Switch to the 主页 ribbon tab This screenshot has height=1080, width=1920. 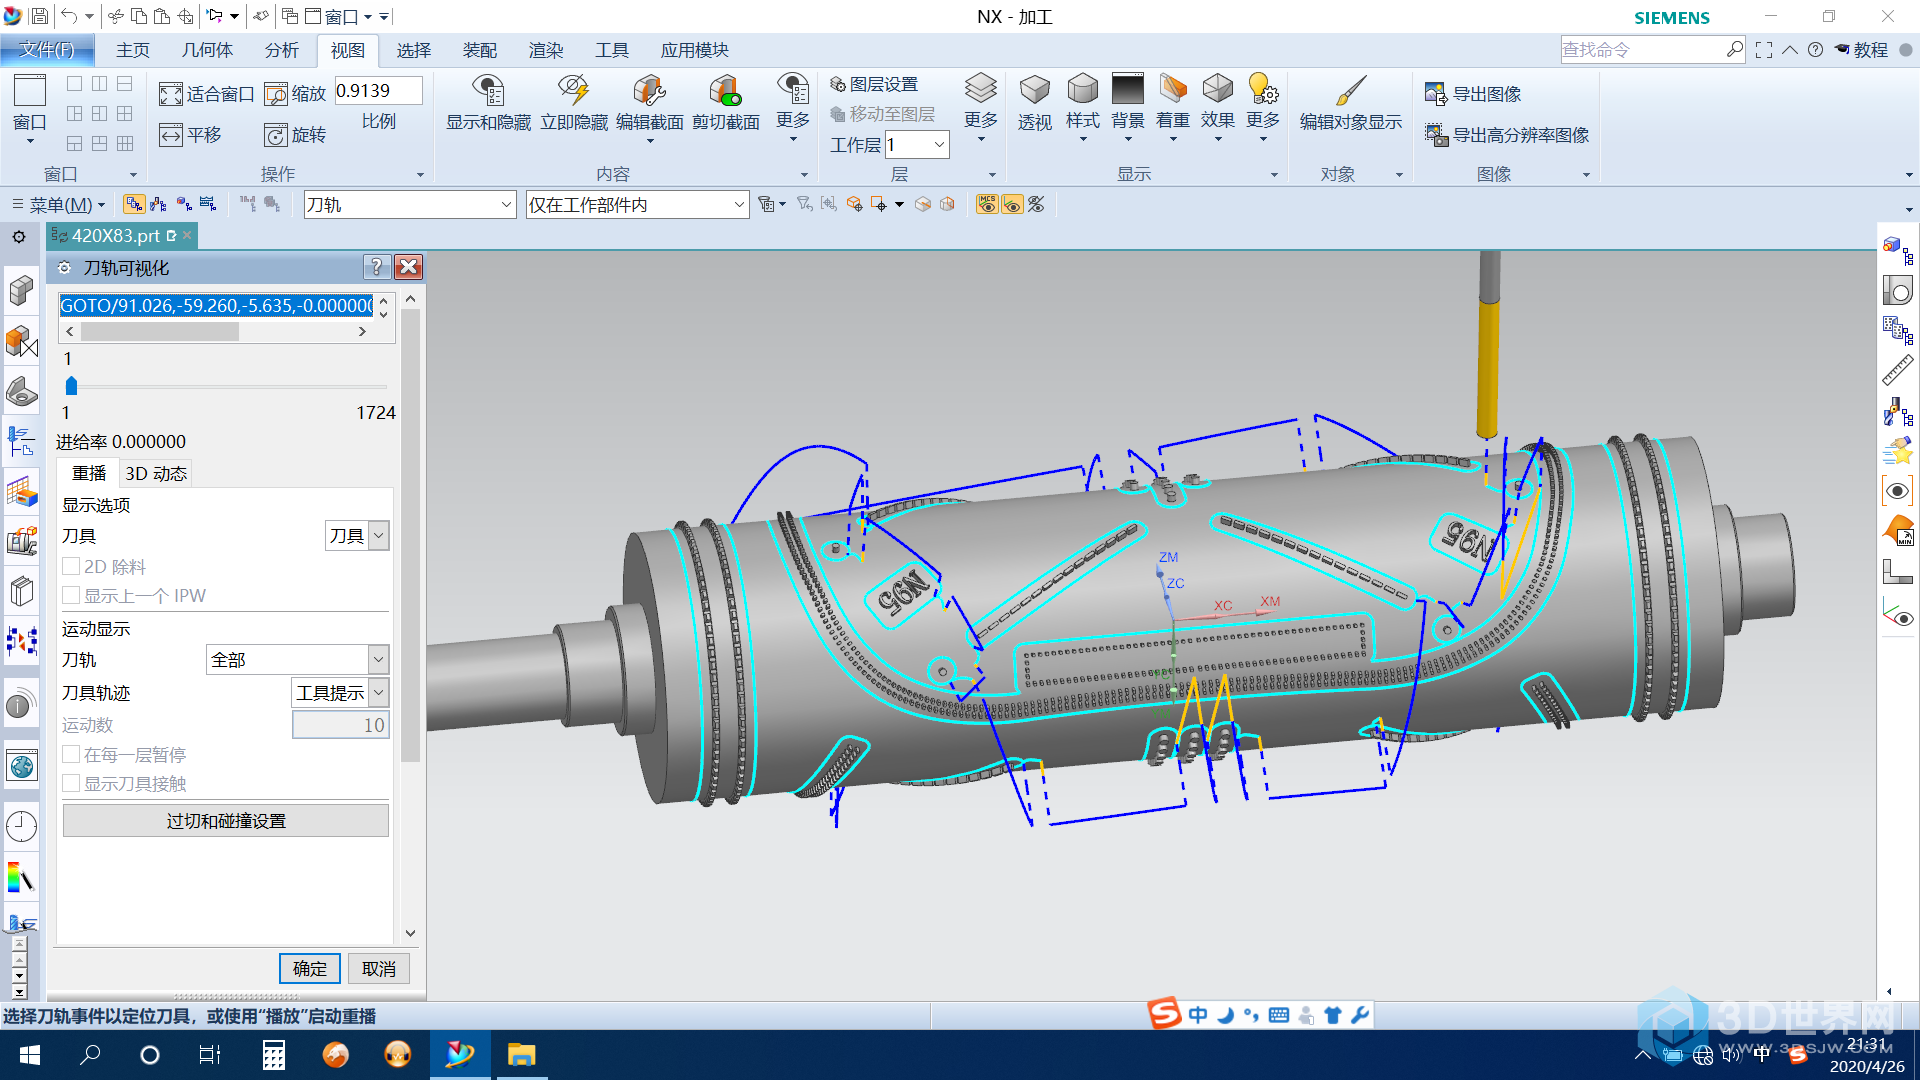133,50
